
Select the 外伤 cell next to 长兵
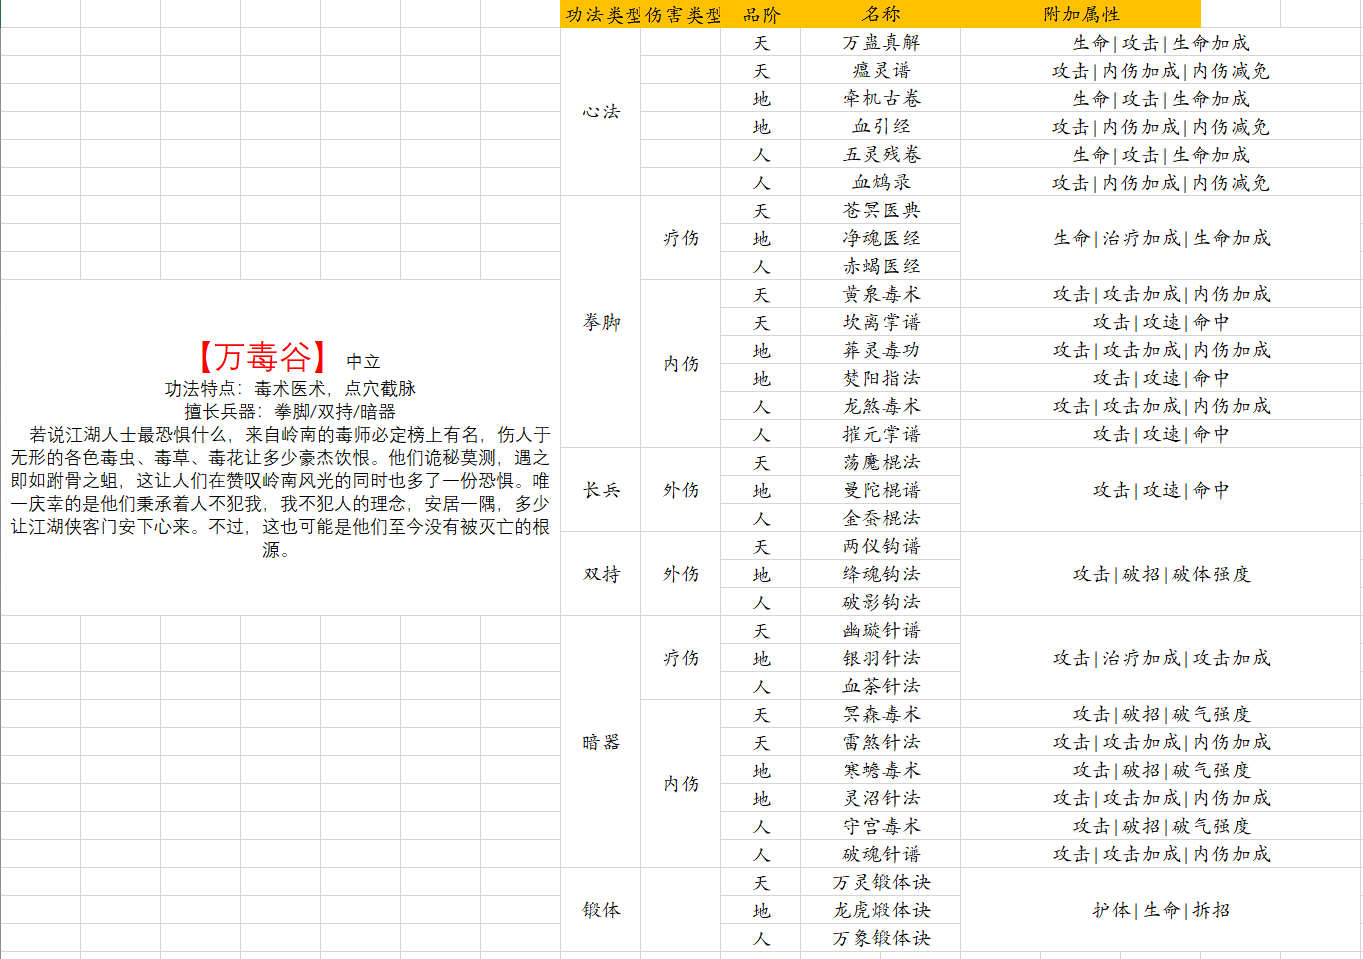point(681,490)
